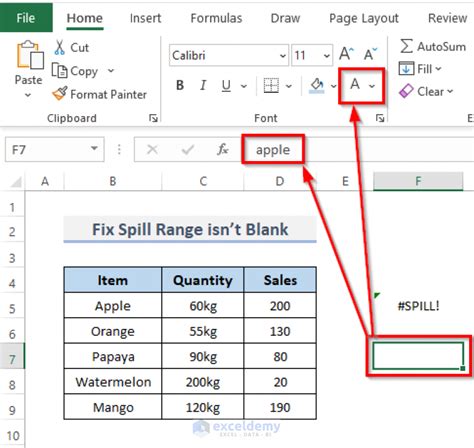Select the sales value 200 cell

tap(280, 306)
